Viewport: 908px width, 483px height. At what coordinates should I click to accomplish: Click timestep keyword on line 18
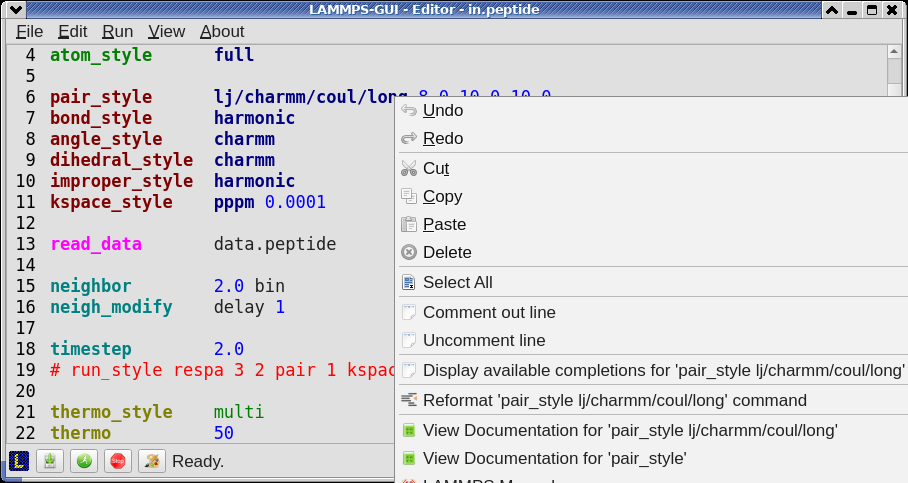[91, 349]
